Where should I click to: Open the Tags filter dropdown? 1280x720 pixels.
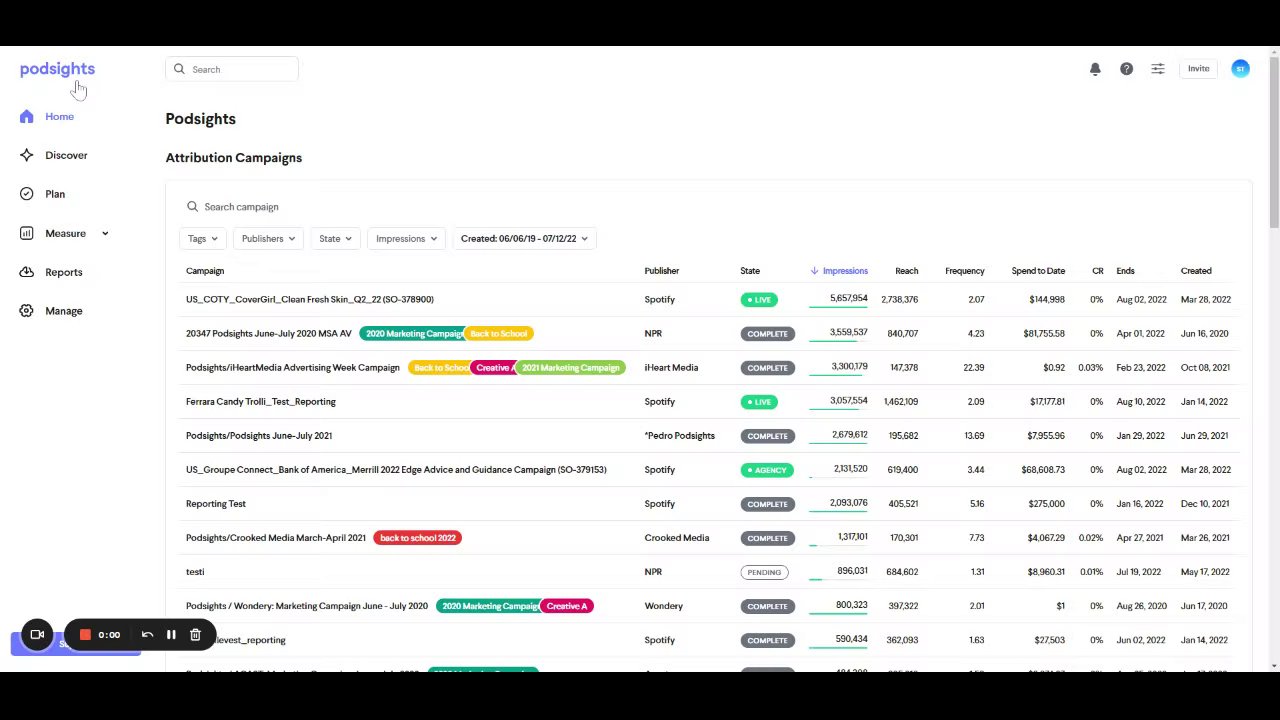(x=203, y=239)
